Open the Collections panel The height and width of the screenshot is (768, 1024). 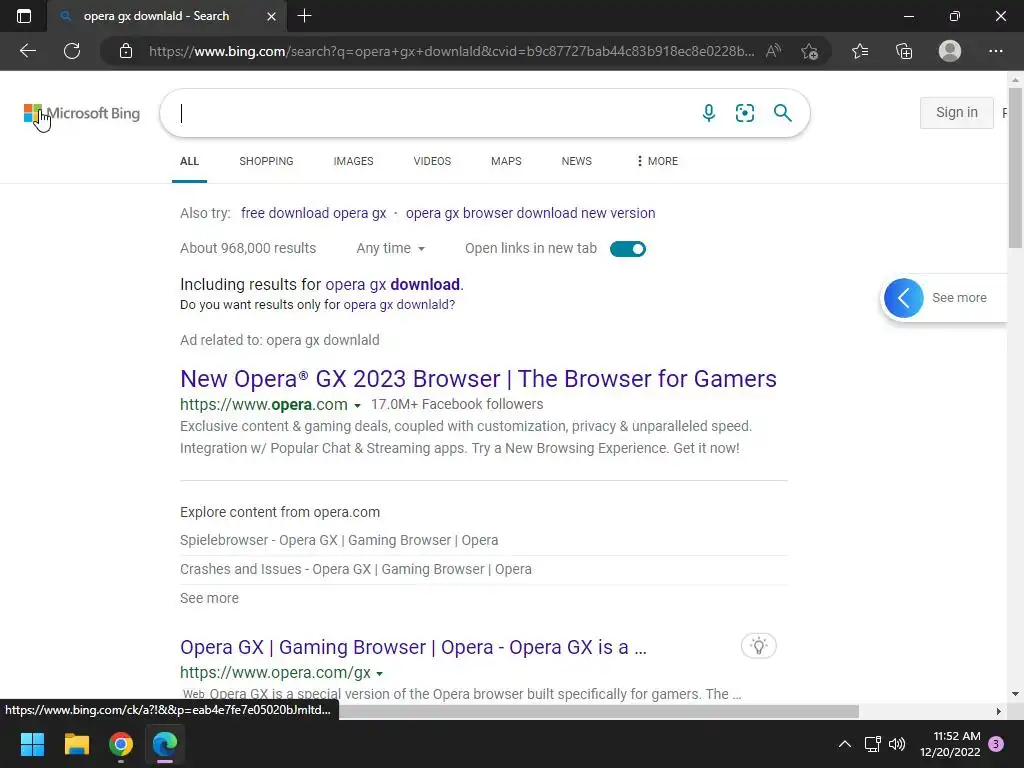pos(904,51)
